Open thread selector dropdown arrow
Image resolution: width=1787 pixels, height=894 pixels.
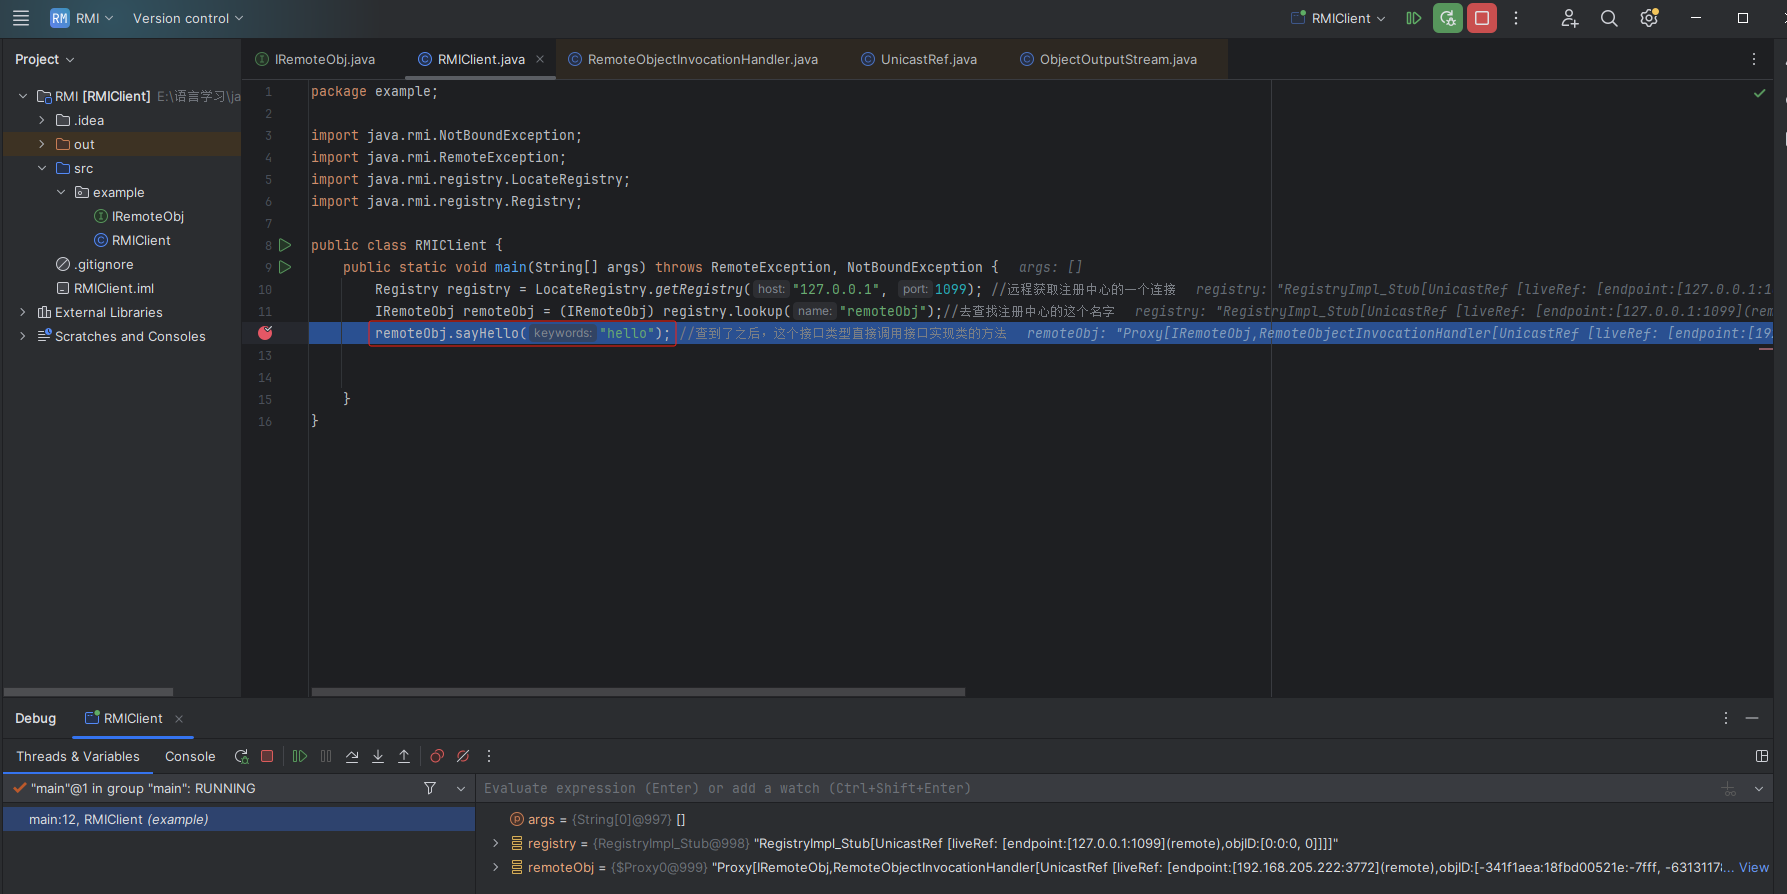[x=461, y=788]
